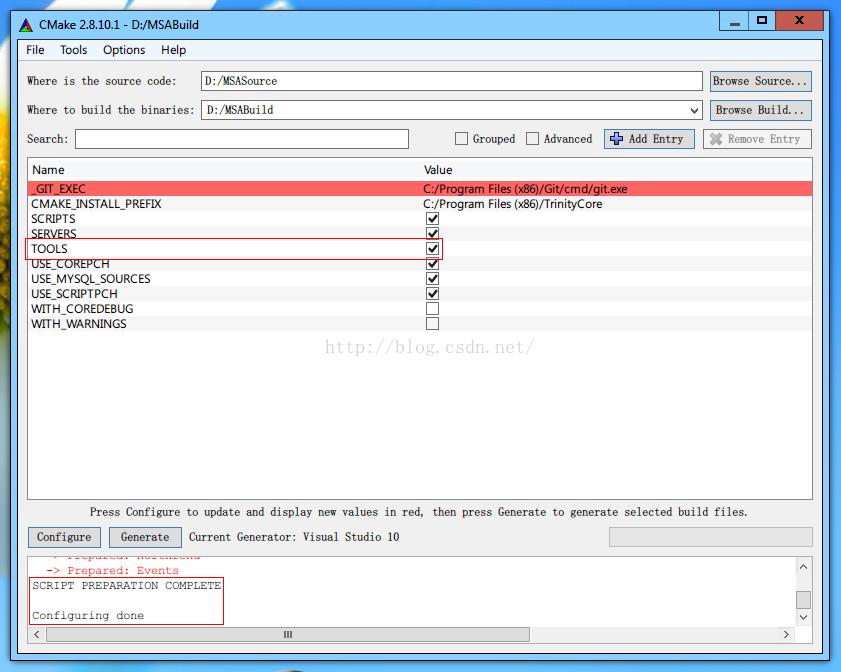Click the CMake triangle logo in title bar
Screen dimensions: 841x672
[x=26, y=25]
